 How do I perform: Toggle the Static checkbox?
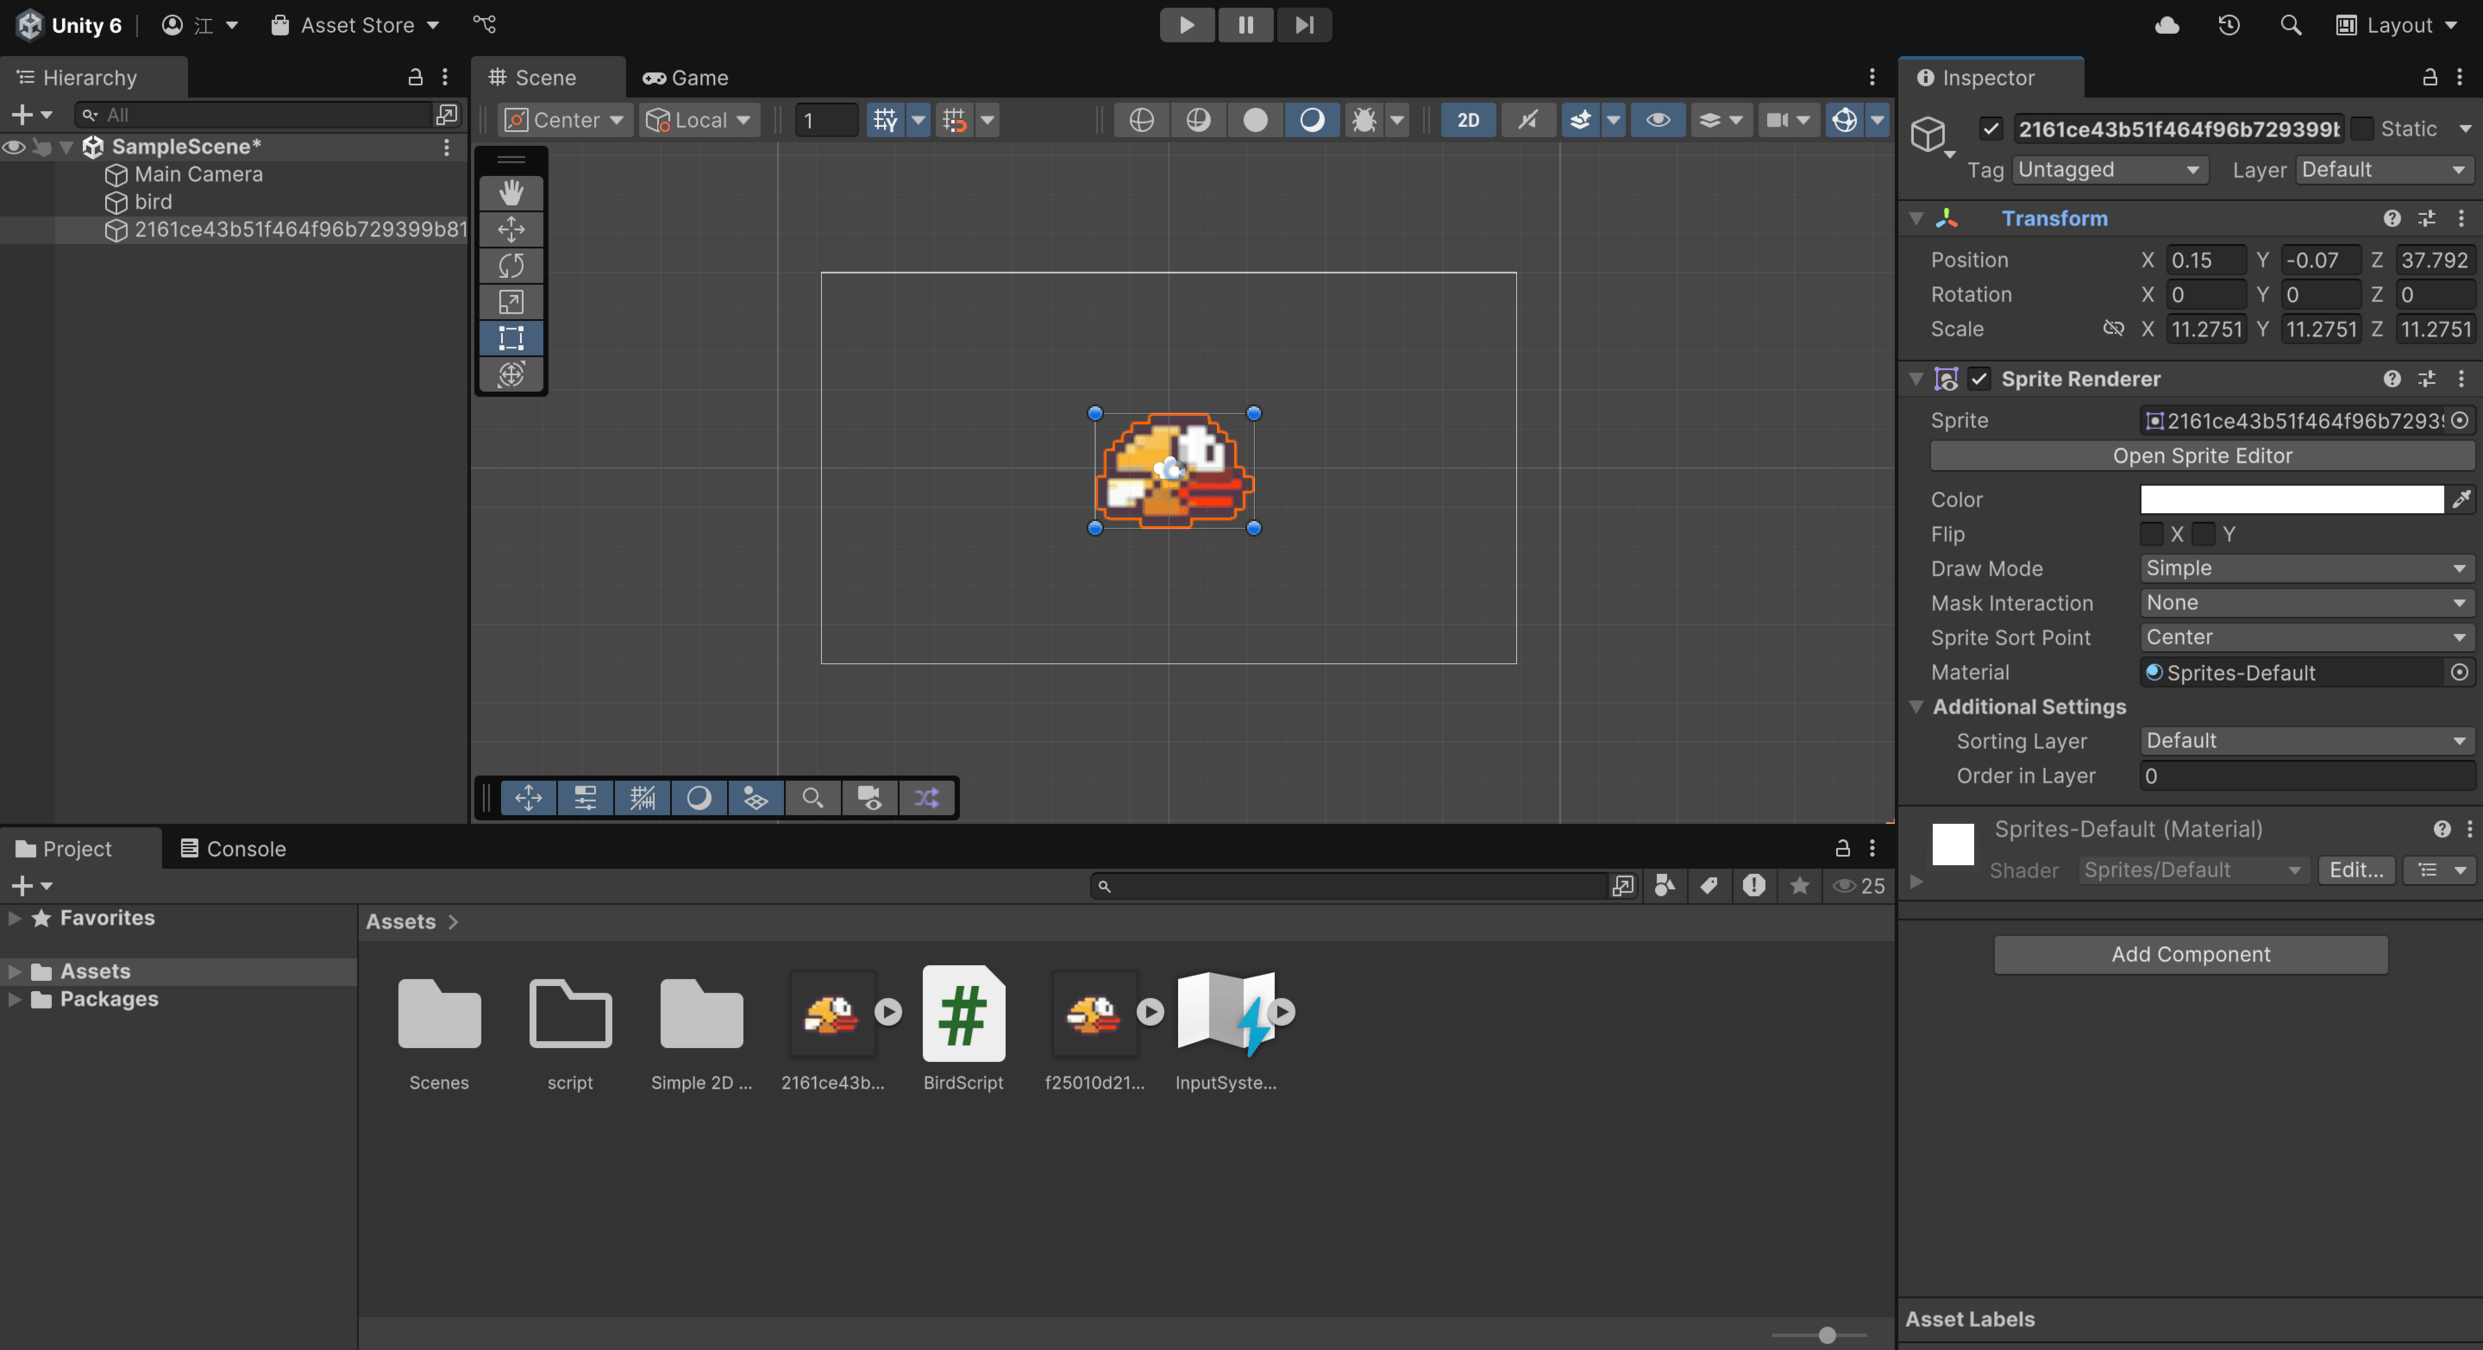point(2362,128)
